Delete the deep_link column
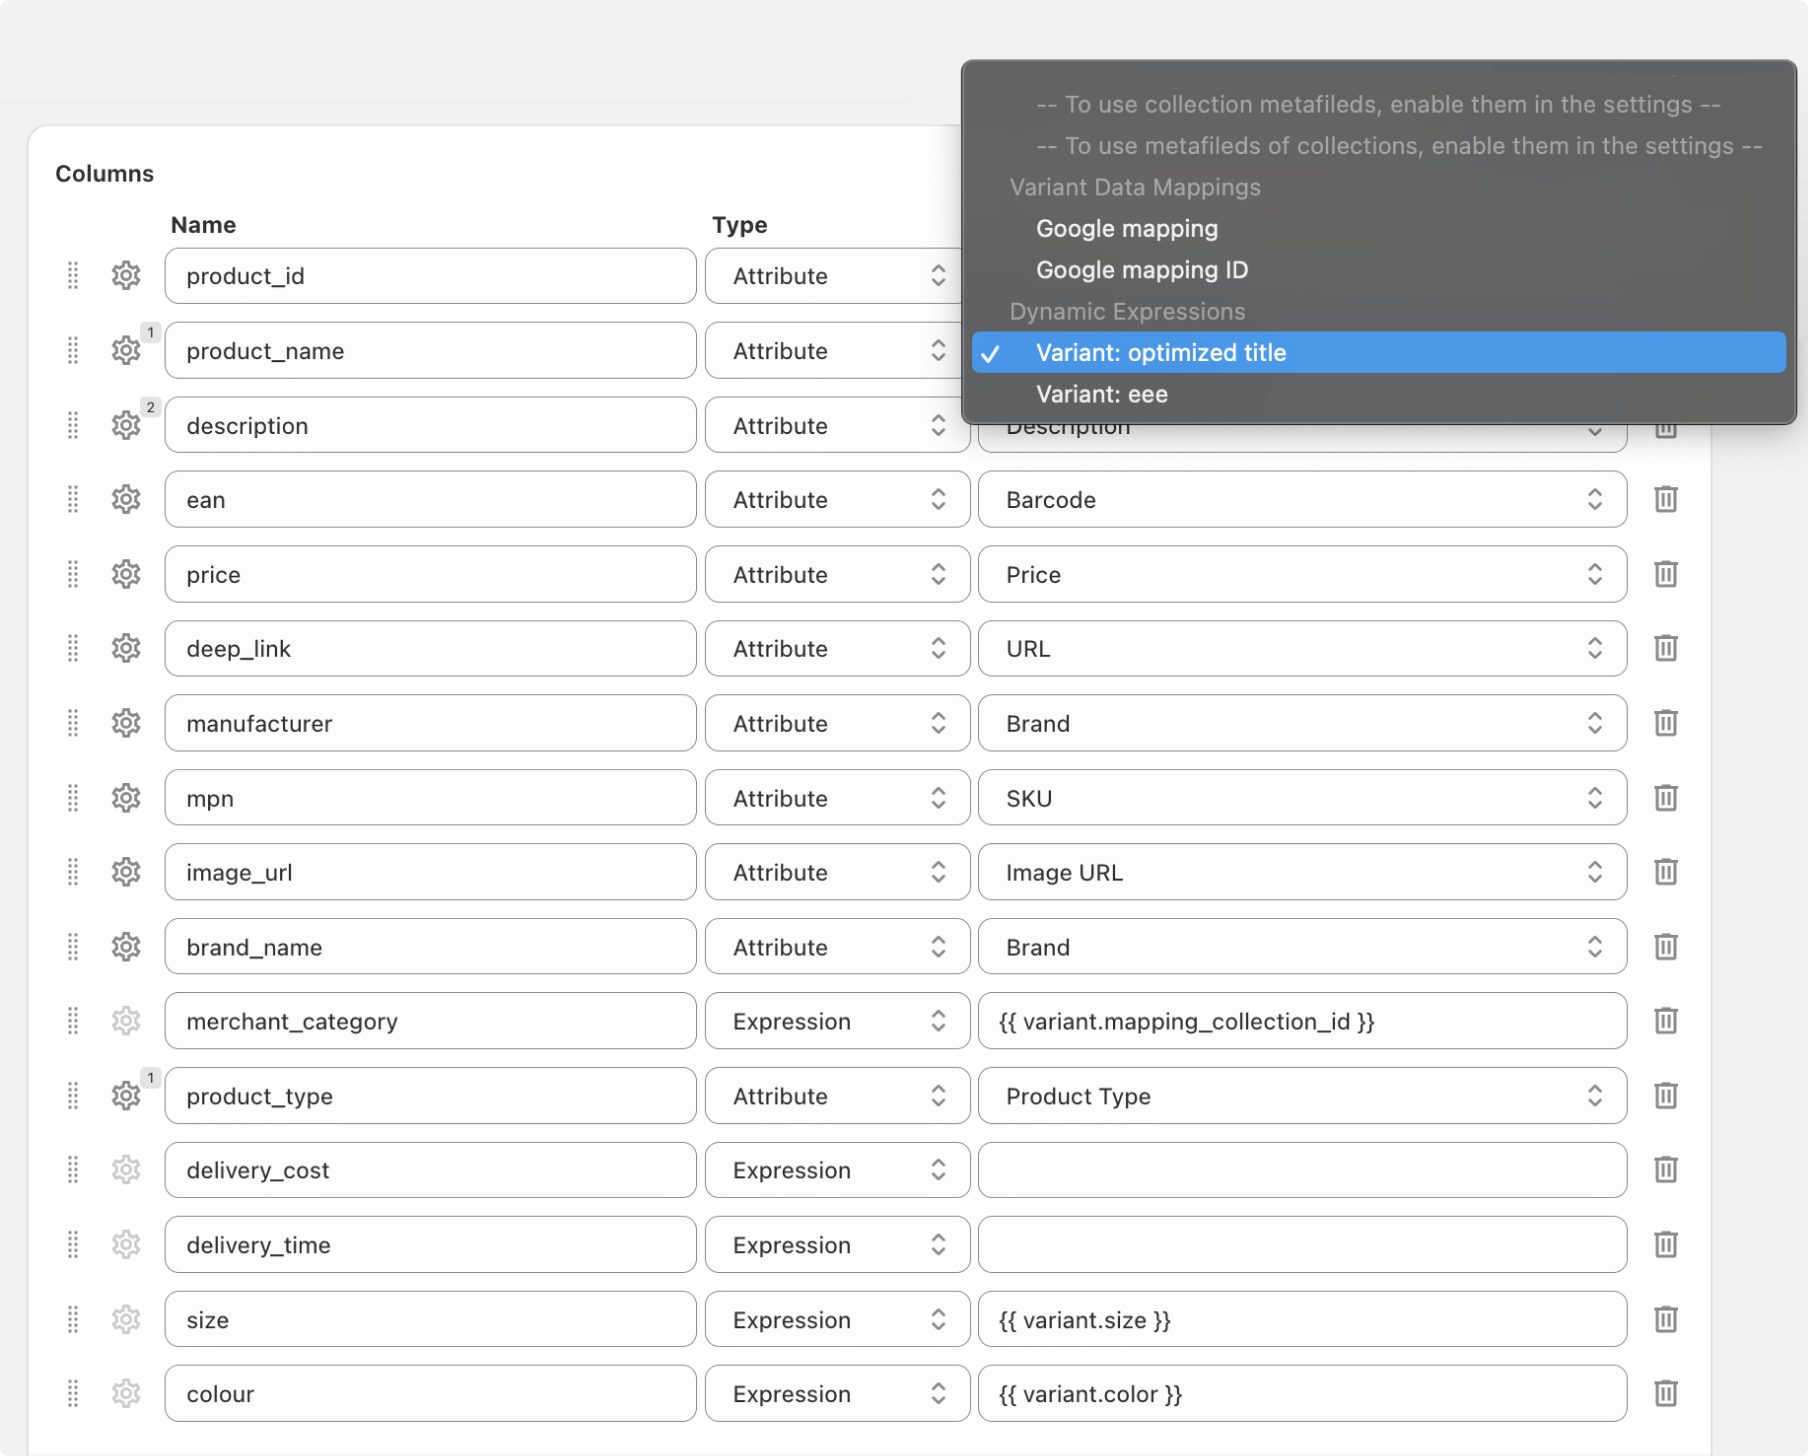 1665,648
